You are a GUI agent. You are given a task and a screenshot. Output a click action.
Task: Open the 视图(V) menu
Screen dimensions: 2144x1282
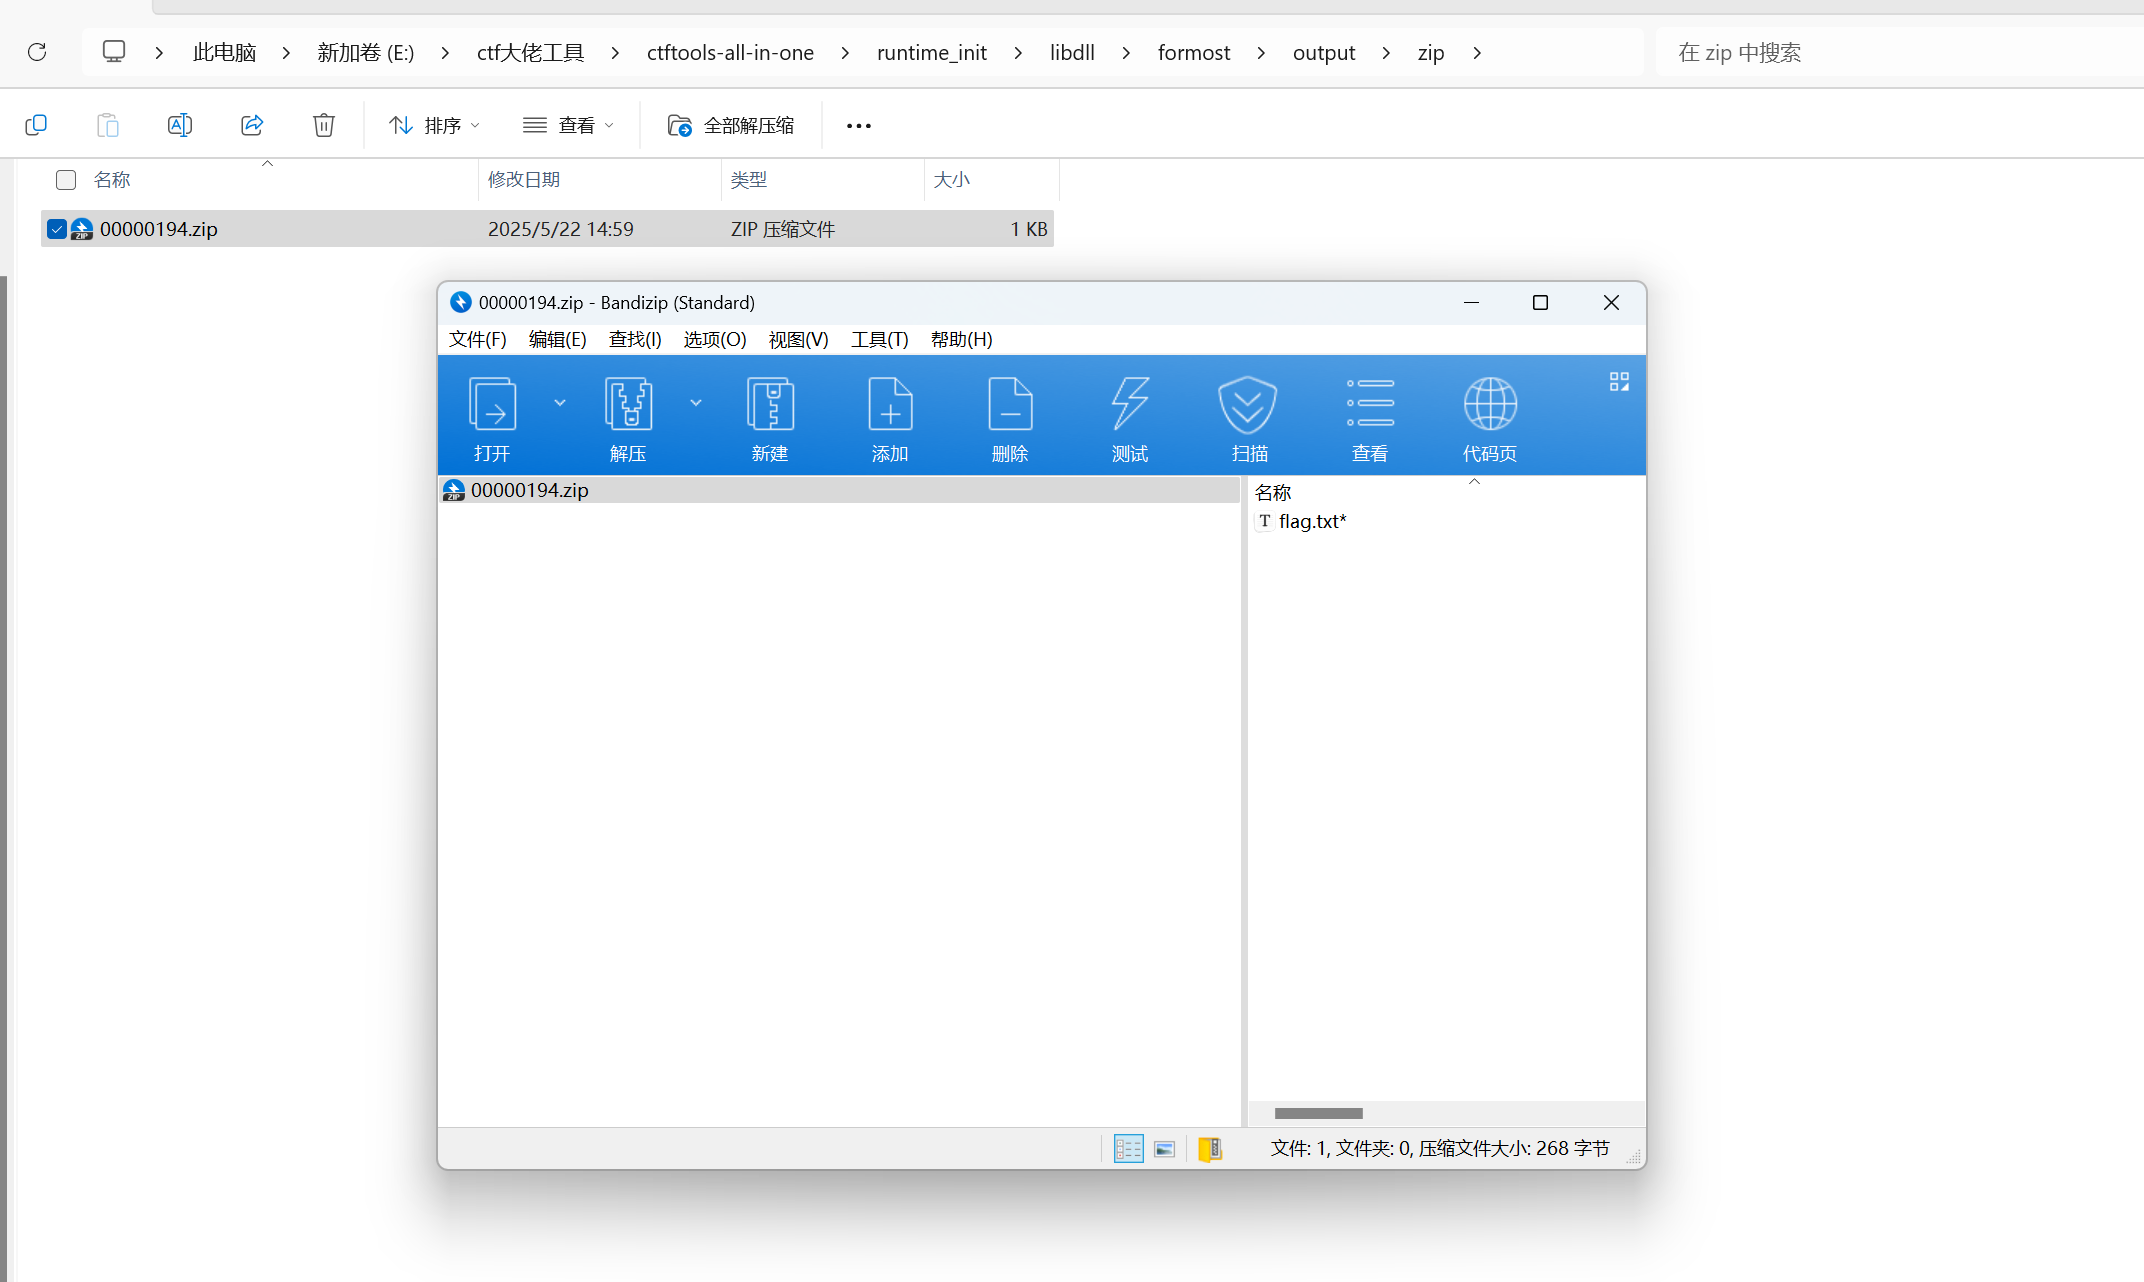pyautogui.click(x=798, y=339)
